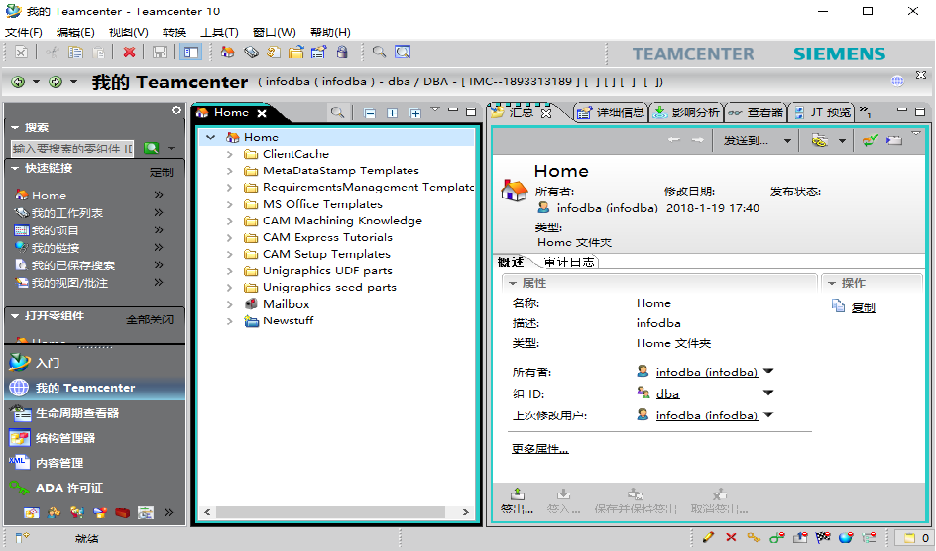Click the refresh checkmark icon in summary toolbar
Image resolution: width=936 pixels, height=551 pixels.
point(870,141)
